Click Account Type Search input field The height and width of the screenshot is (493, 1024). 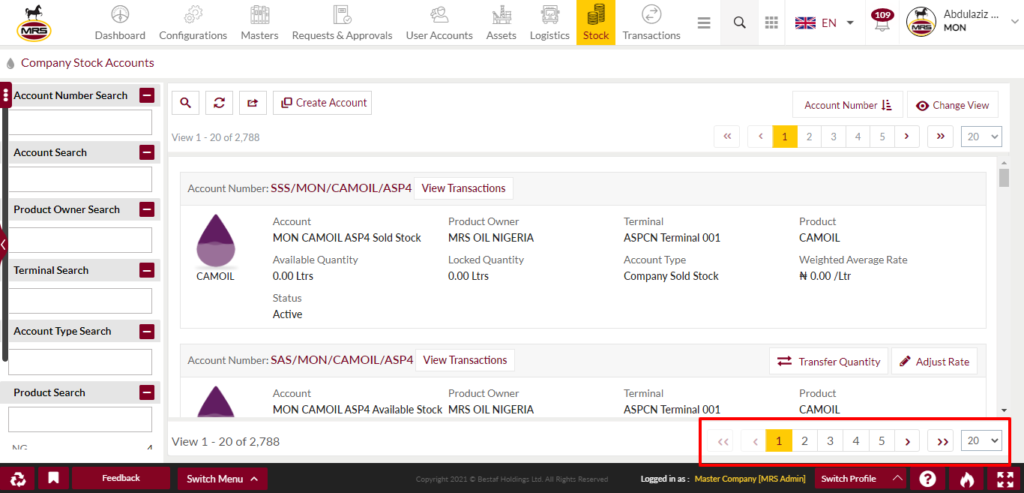[80, 362]
